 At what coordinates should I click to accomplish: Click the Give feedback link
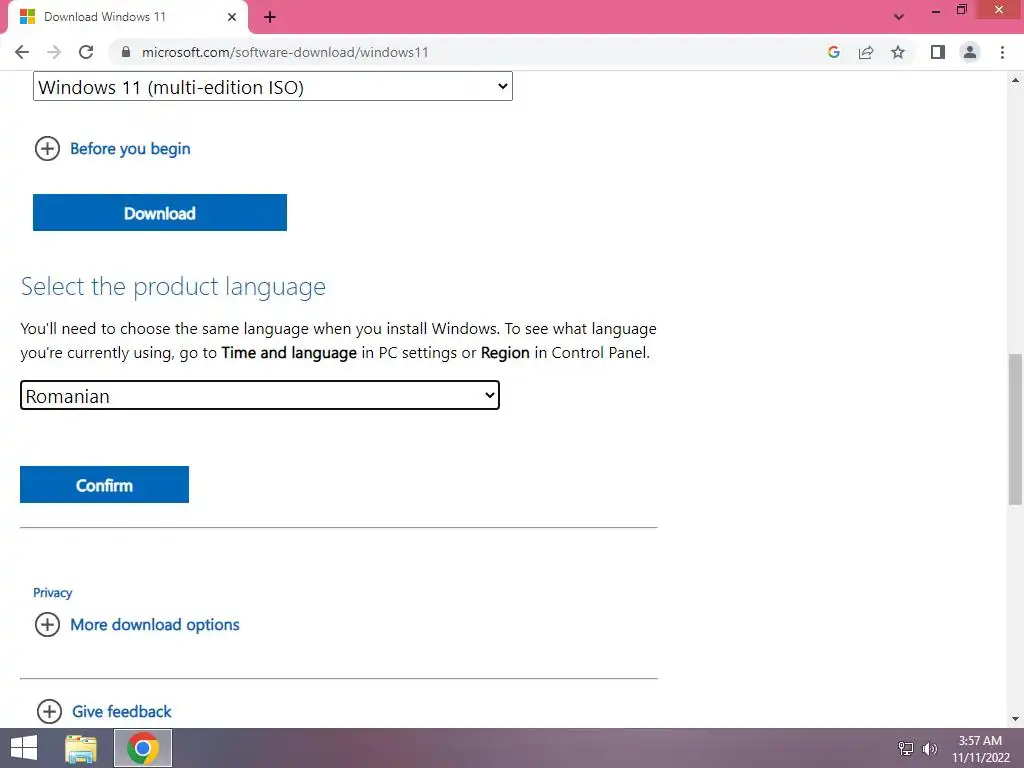tap(121, 711)
